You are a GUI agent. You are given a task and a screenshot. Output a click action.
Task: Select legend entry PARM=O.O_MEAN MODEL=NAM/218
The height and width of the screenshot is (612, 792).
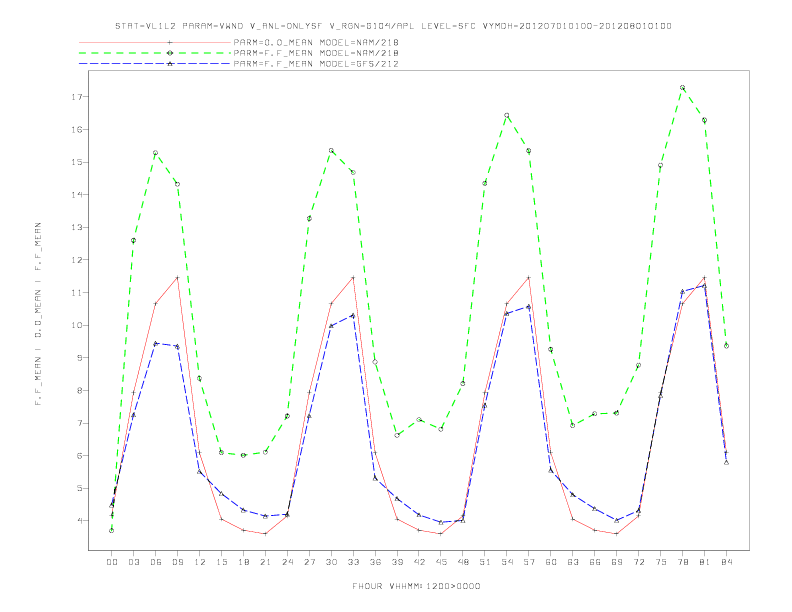[316, 42]
